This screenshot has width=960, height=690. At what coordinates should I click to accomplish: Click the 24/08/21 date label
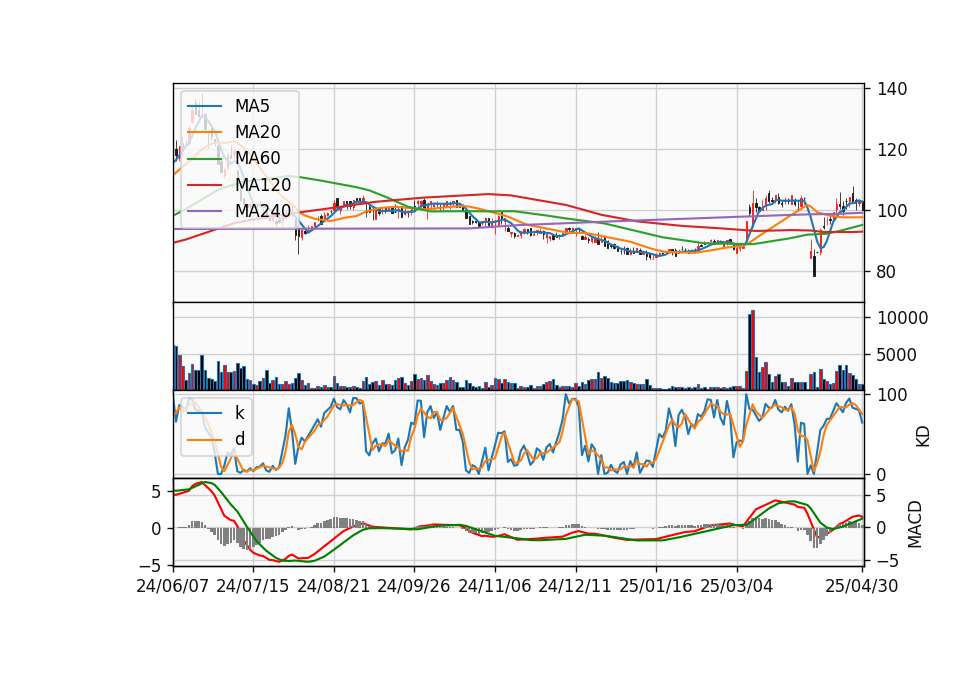click(x=334, y=586)
